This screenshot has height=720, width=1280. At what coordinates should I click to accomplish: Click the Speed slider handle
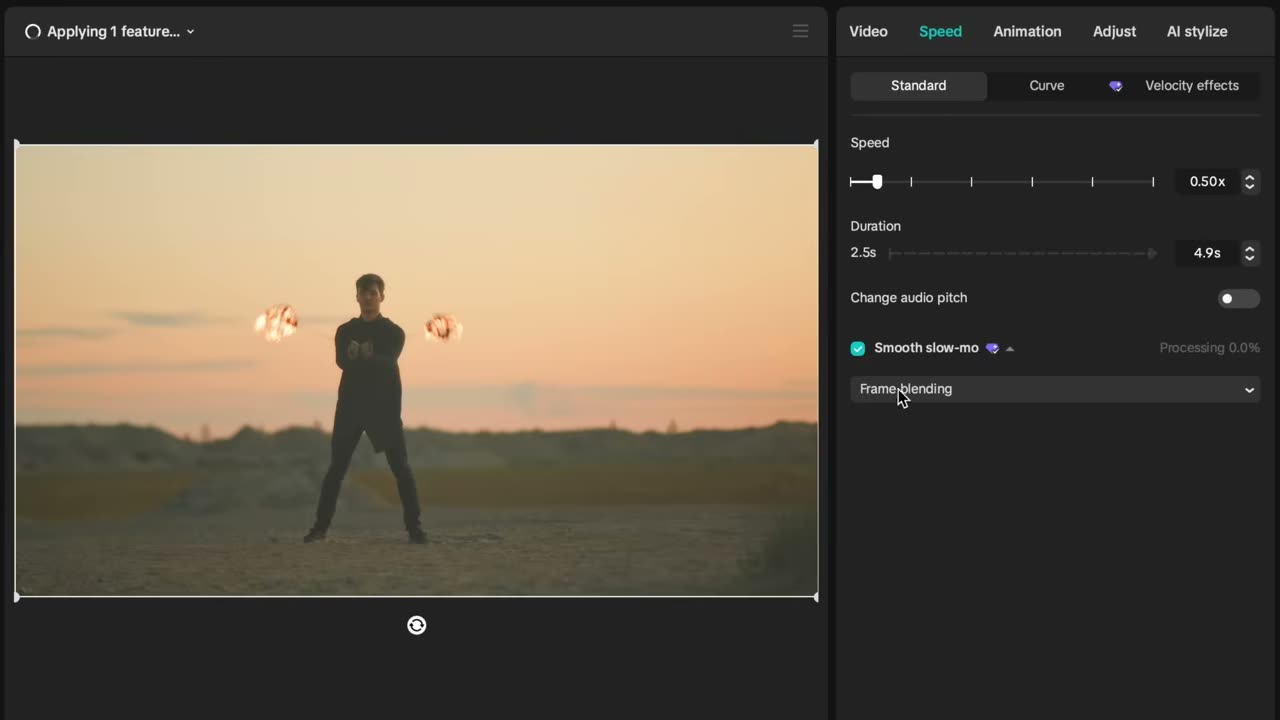tap(877, 182)
